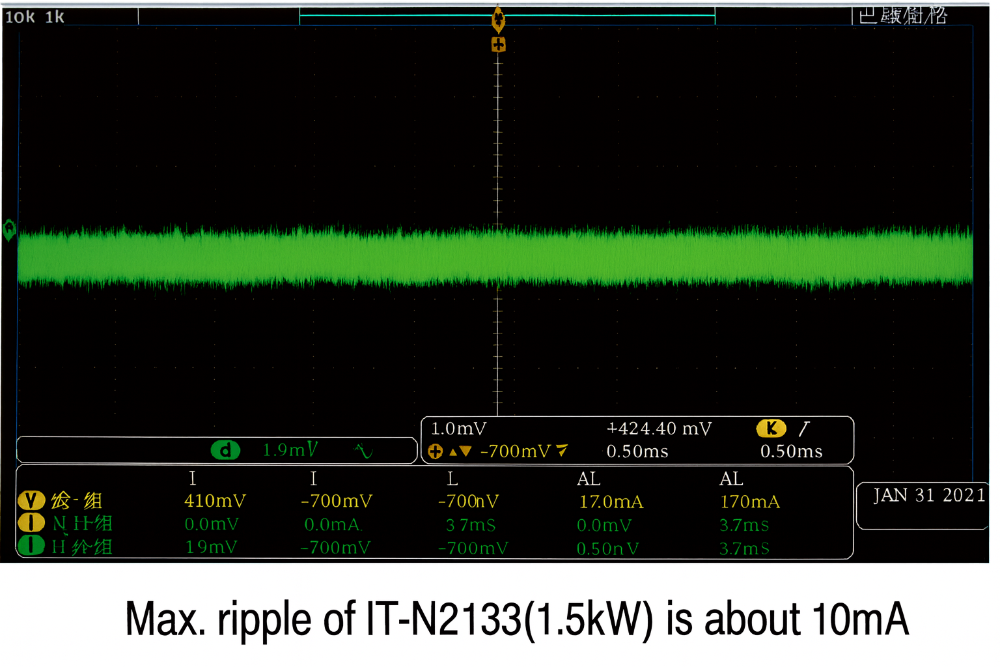Click the rising edge trigger slope symbol
The width and height of the screenshot is (1000, 667).
tap(803, 429)
